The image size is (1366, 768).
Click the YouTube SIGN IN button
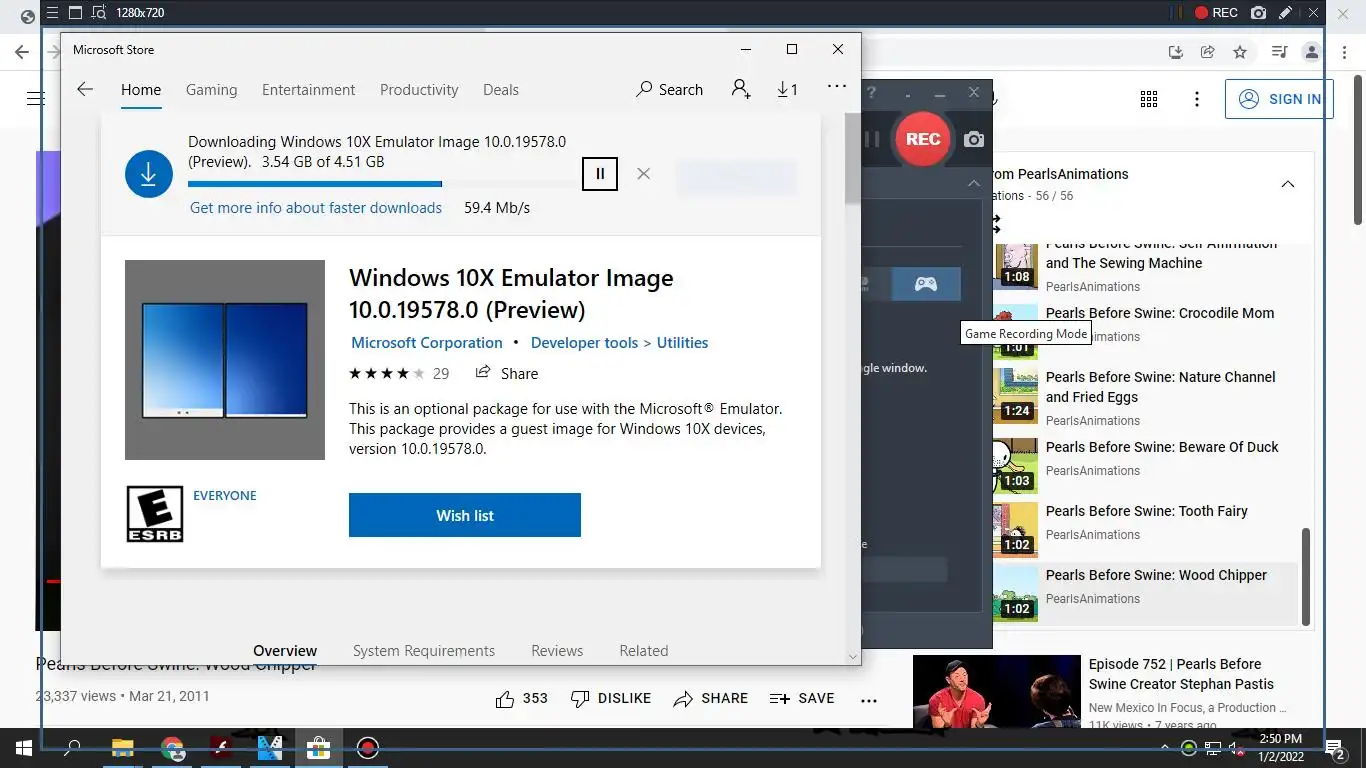coord(1279,99)
